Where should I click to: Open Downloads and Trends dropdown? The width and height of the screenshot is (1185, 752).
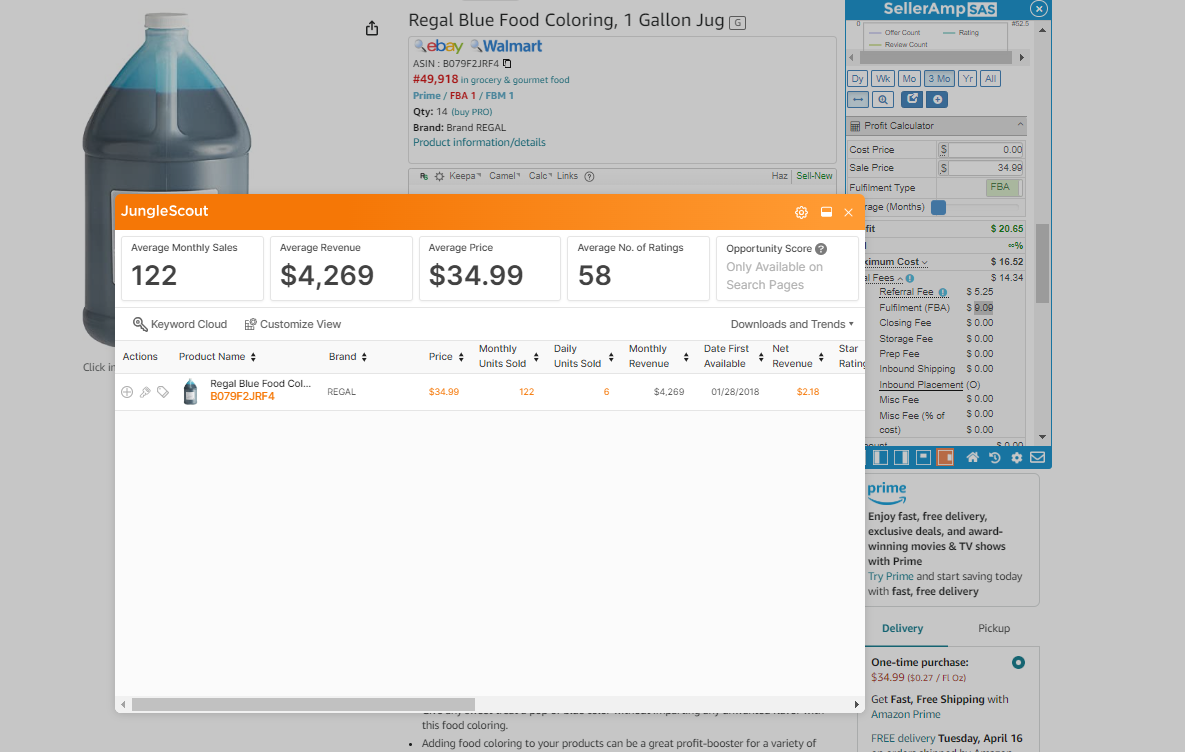(x=792, y=324)
